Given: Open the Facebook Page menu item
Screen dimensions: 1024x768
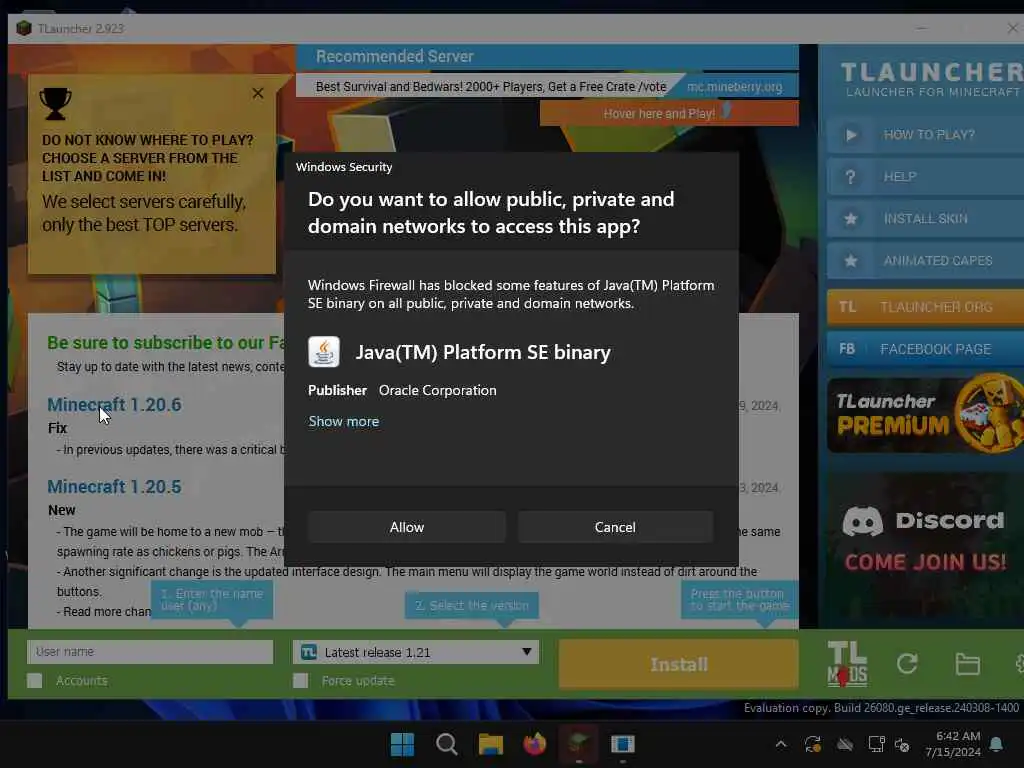Looking at the screenshot, I should click(x=925, y=349).
